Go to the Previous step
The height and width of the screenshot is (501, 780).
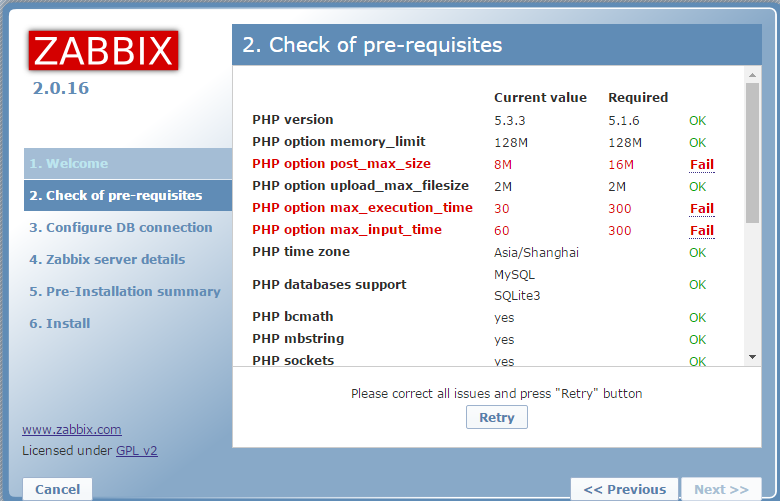click(625, 489)
